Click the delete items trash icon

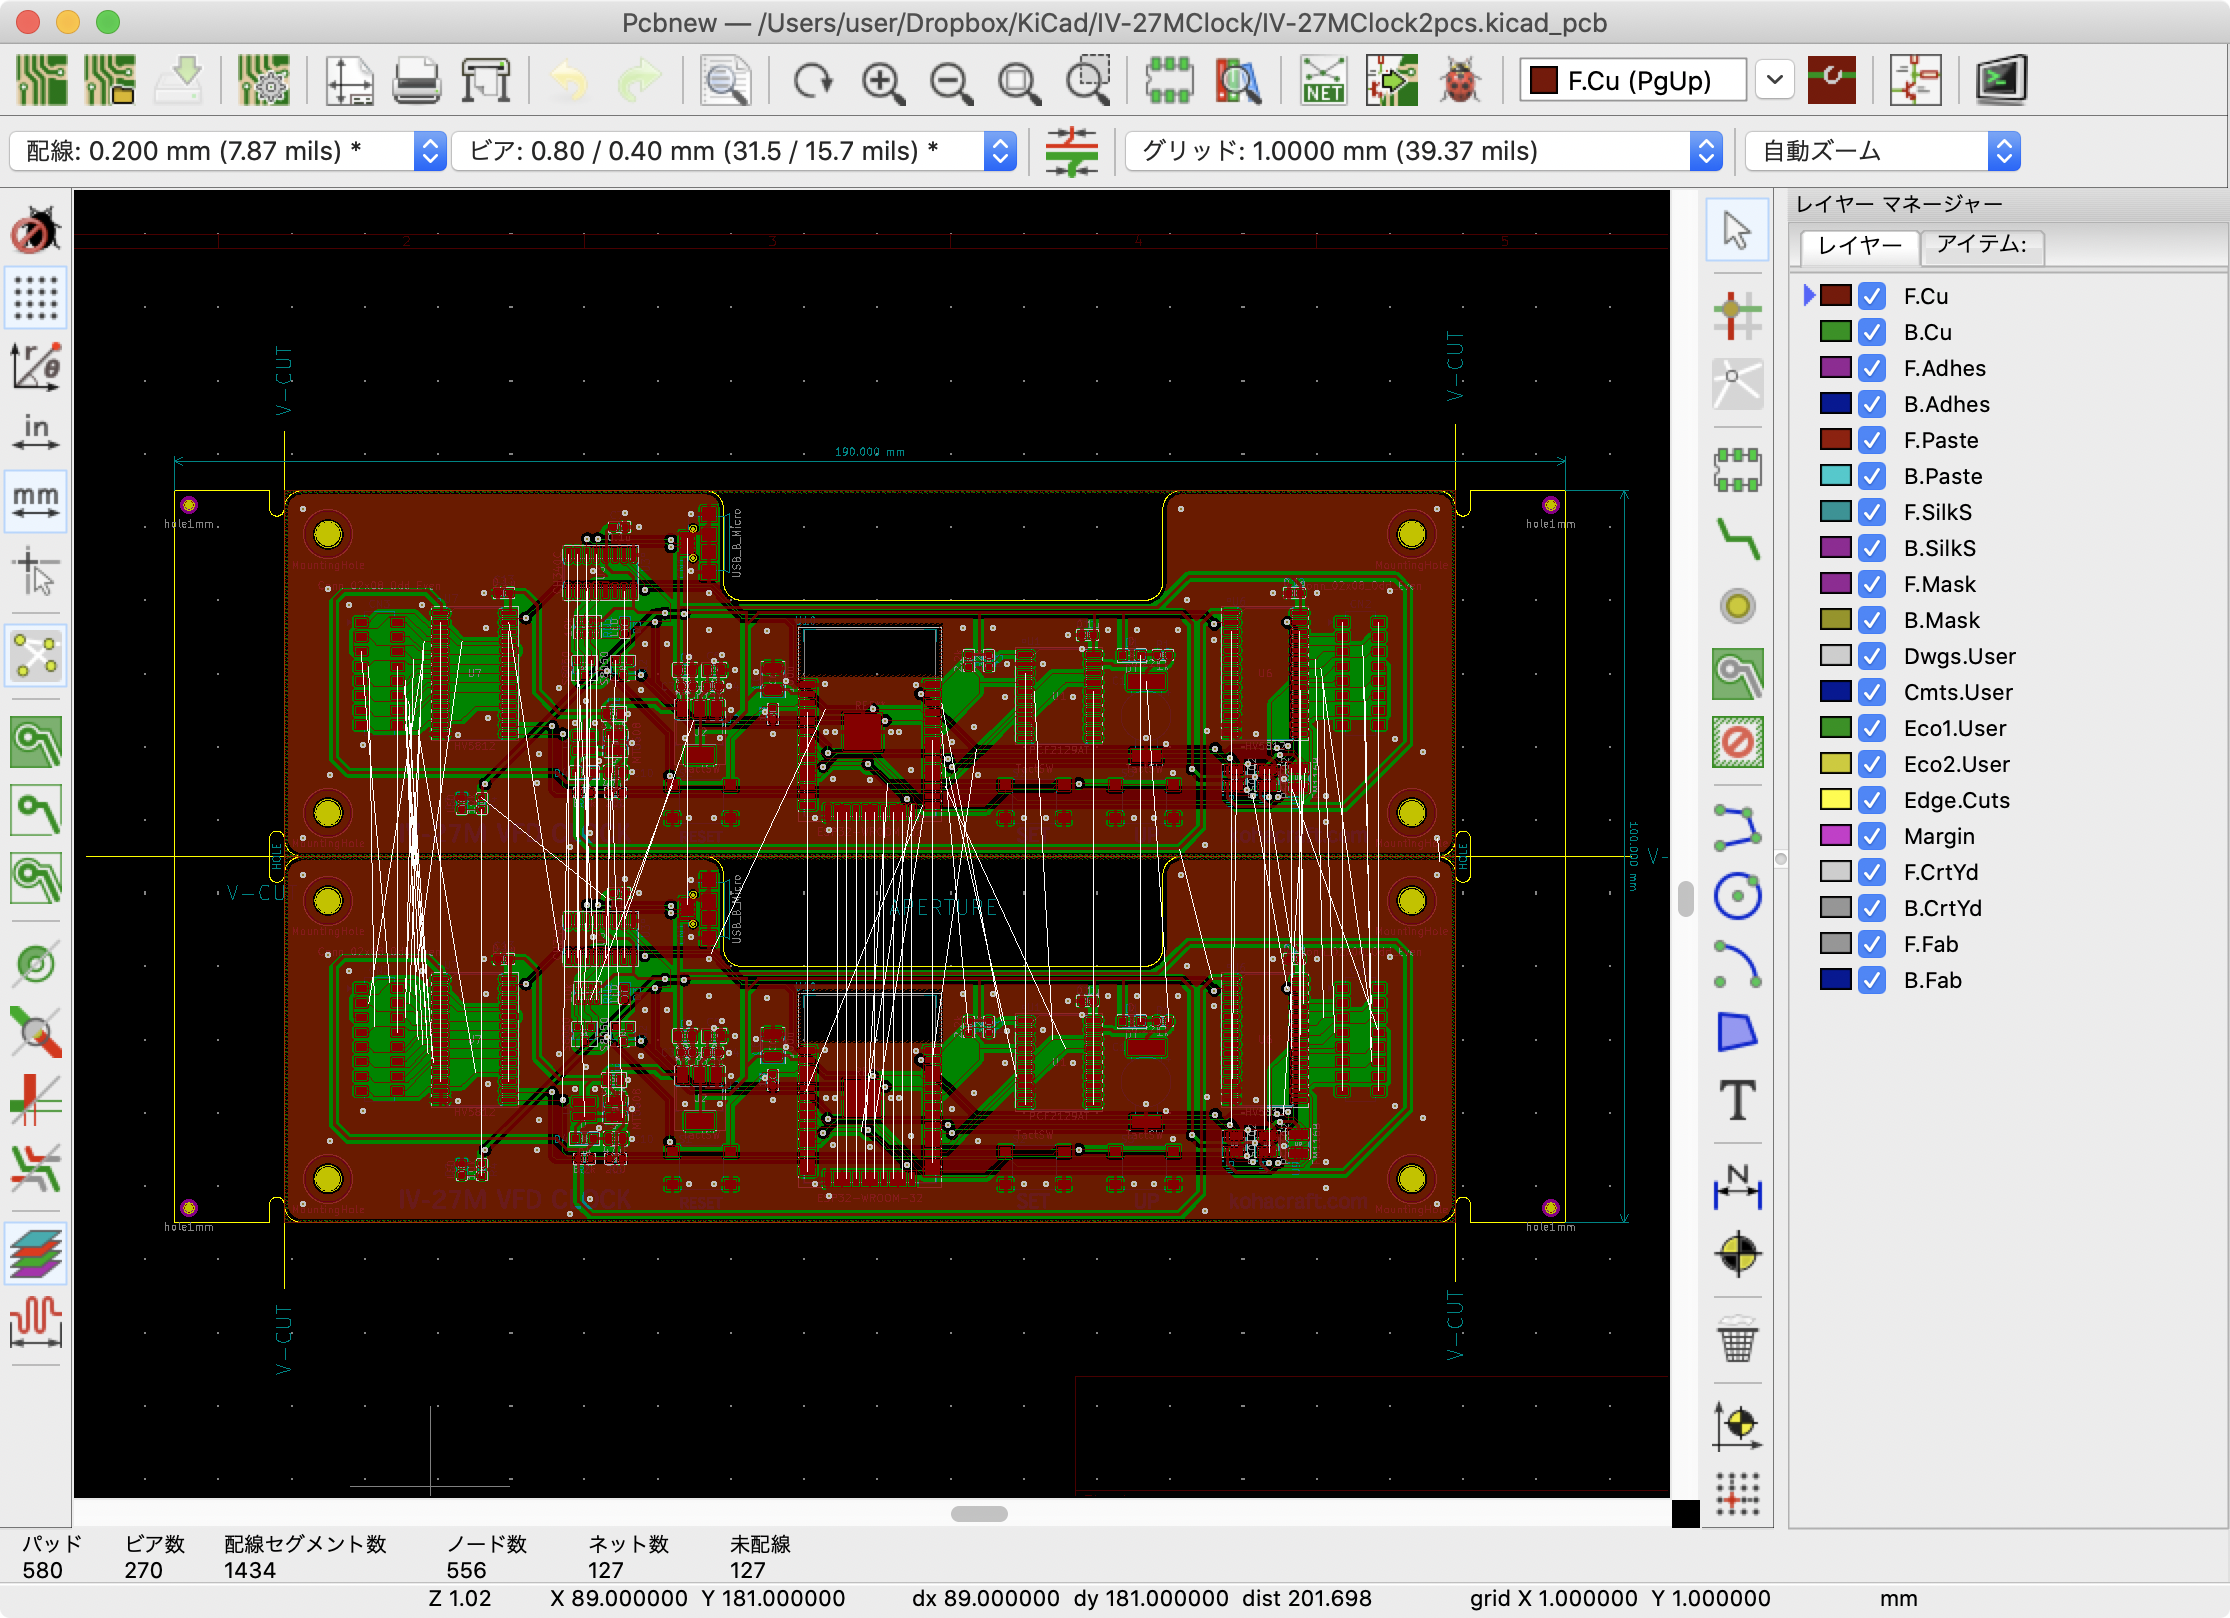click(x=1737, y=1339)
